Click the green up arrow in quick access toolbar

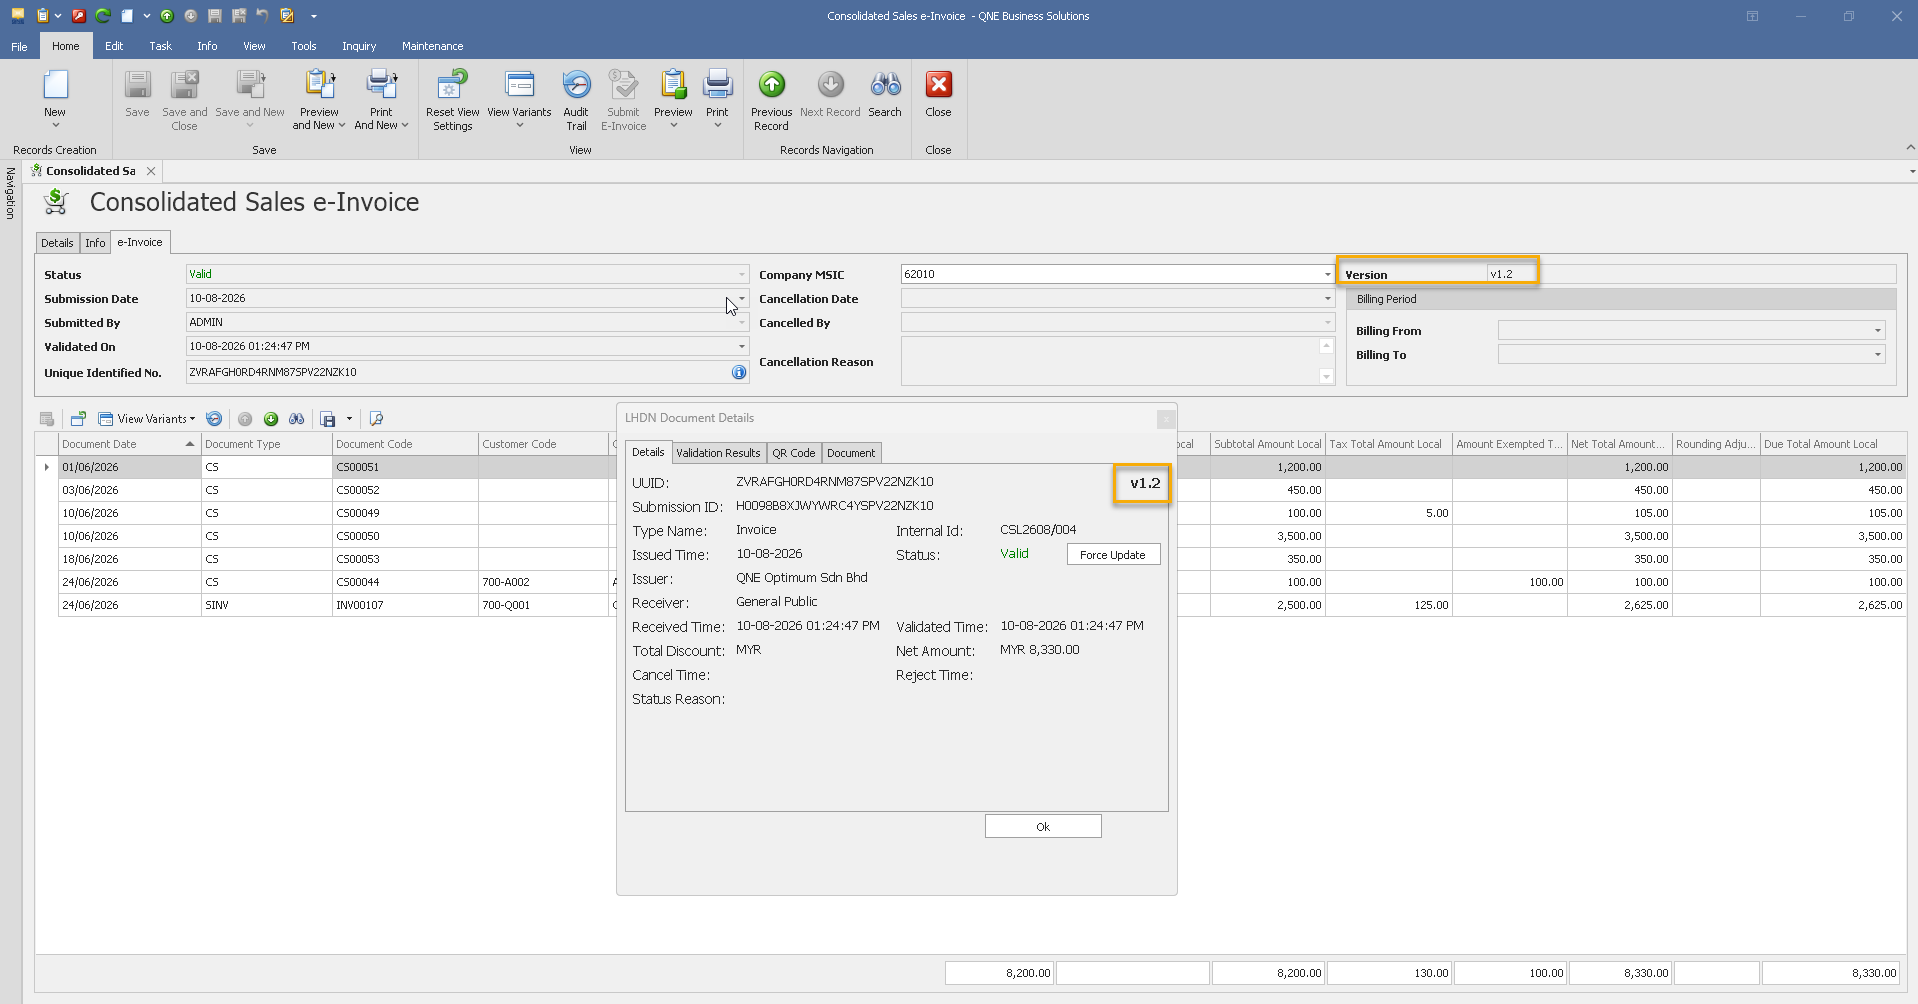click(x=167, y=16)
